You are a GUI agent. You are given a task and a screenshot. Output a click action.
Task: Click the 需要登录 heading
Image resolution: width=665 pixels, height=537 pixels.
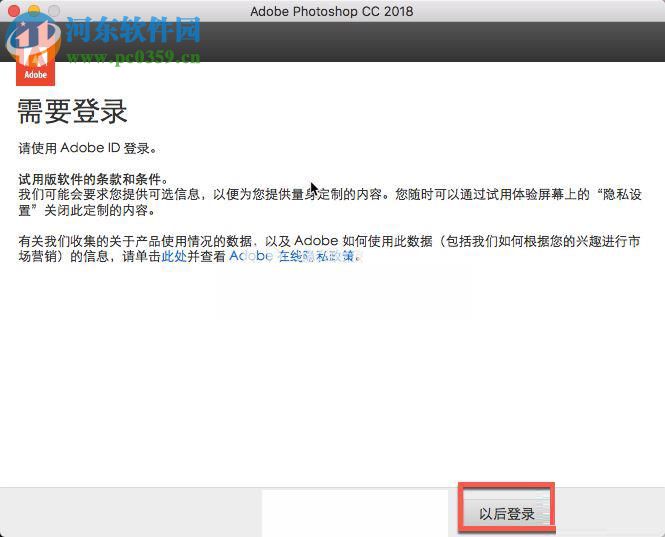[72, 112]
